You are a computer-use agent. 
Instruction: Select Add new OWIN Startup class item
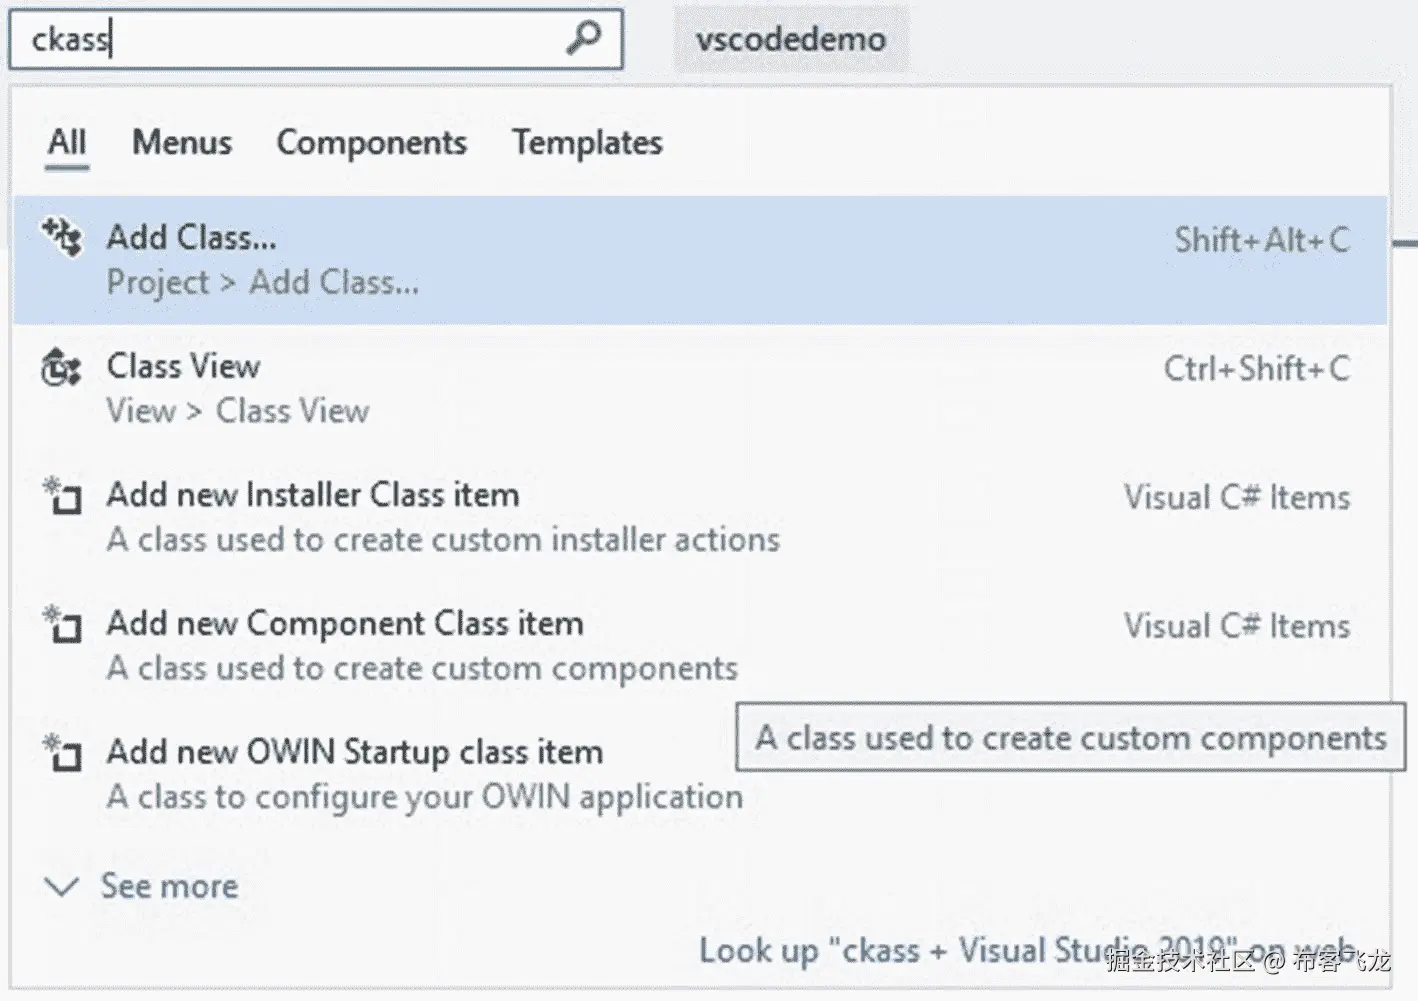click(x=355, y=752)
